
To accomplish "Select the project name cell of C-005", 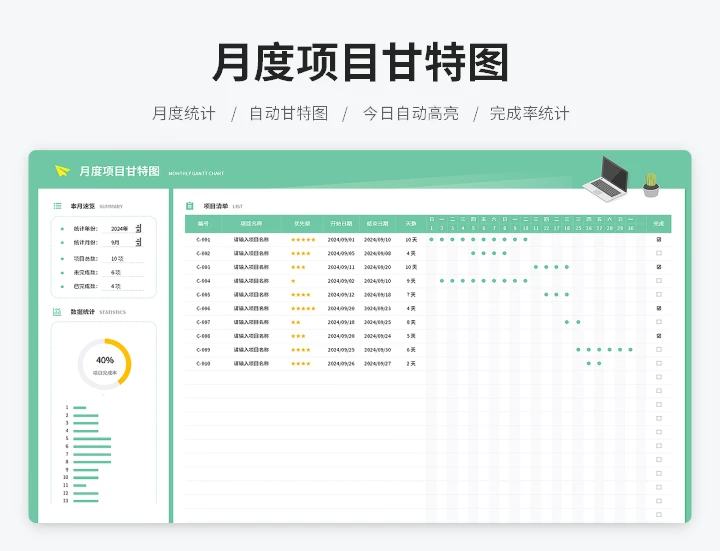I will tap(251, 295).
